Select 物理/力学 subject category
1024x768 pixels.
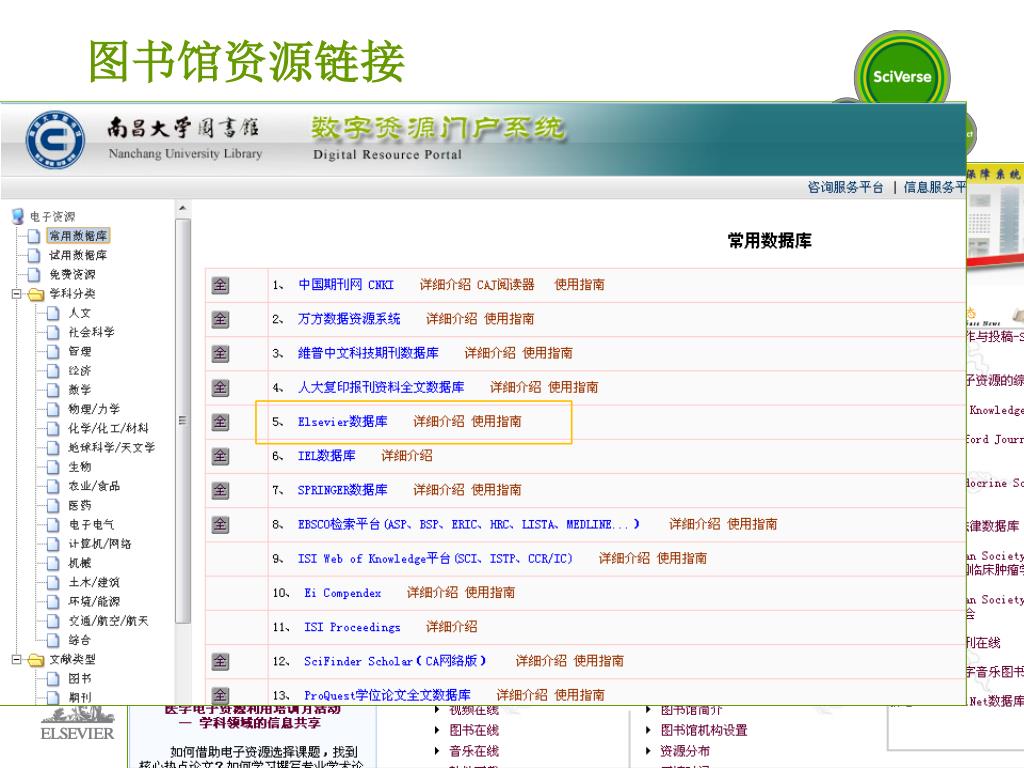point(94,409)
